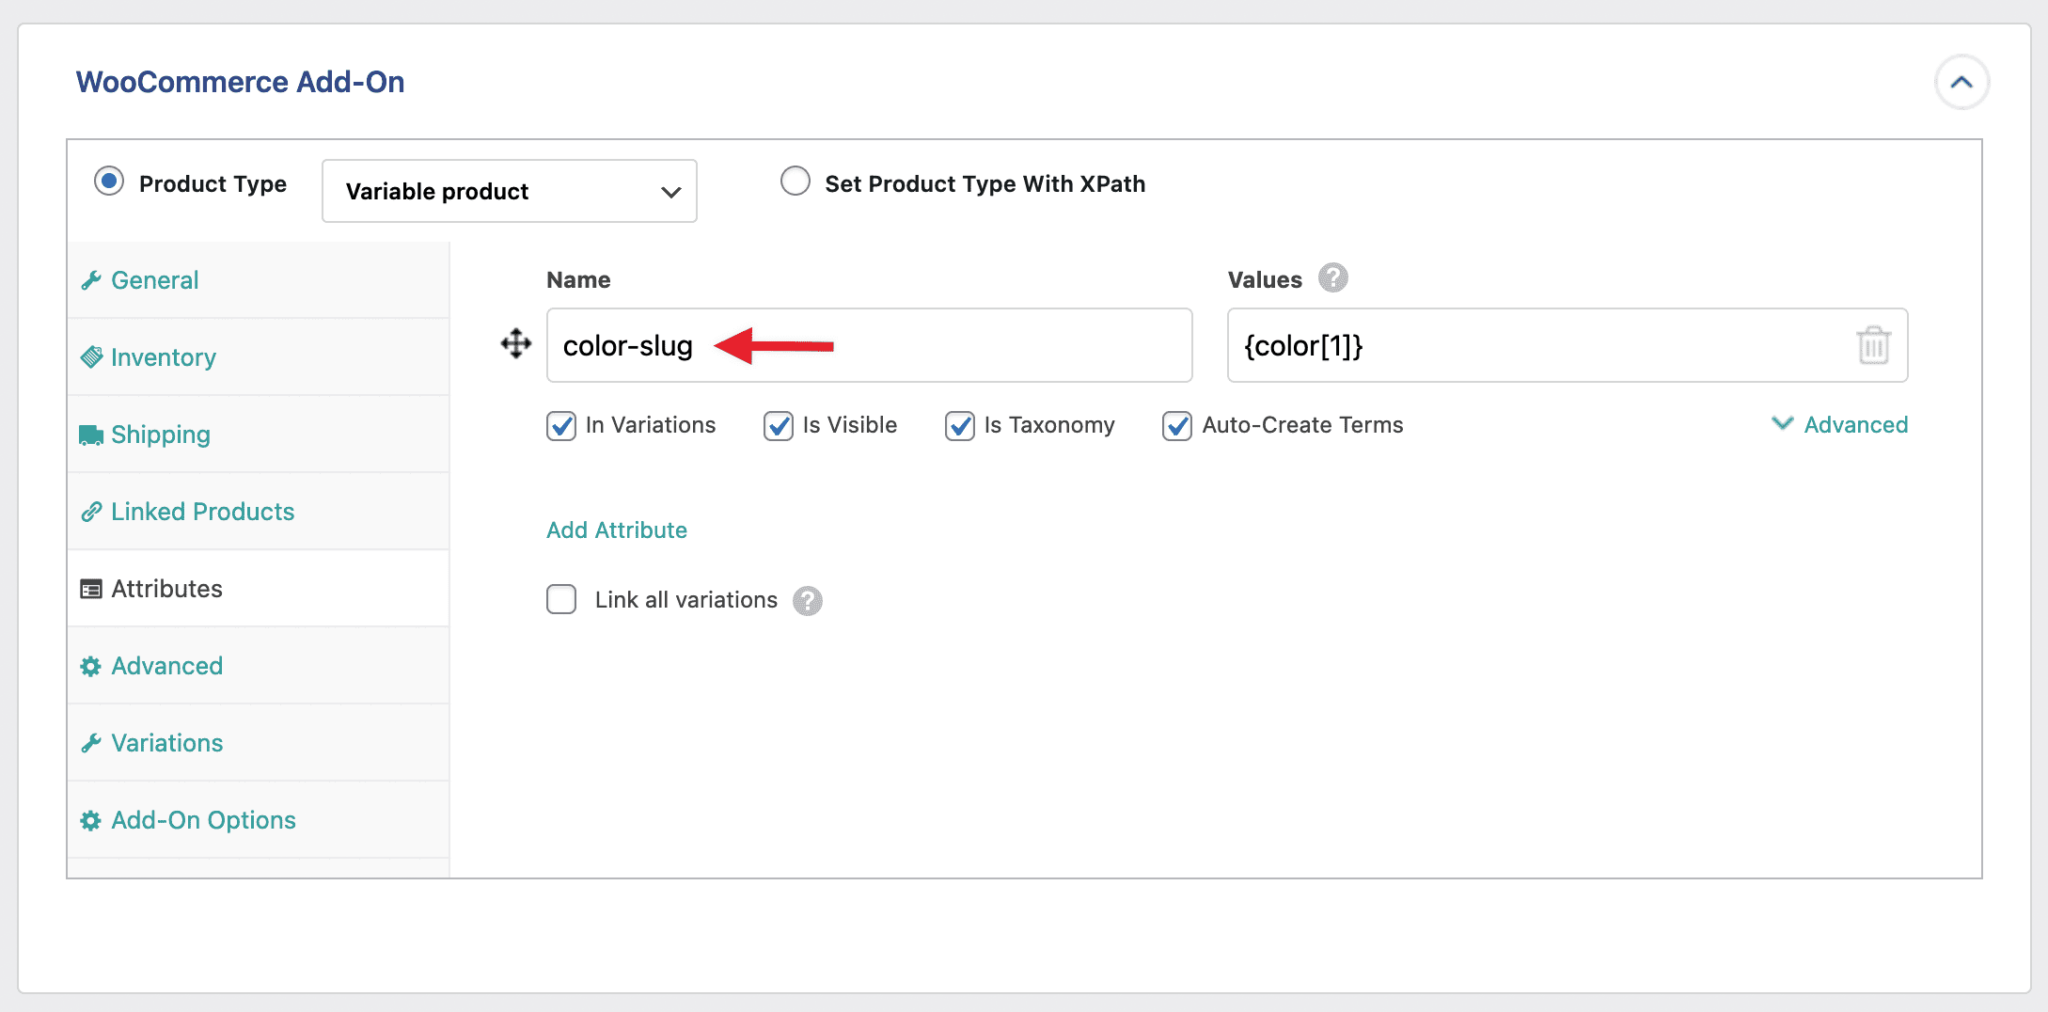
Task: Select the Linked Products chain icon
Action: [92, 511]
